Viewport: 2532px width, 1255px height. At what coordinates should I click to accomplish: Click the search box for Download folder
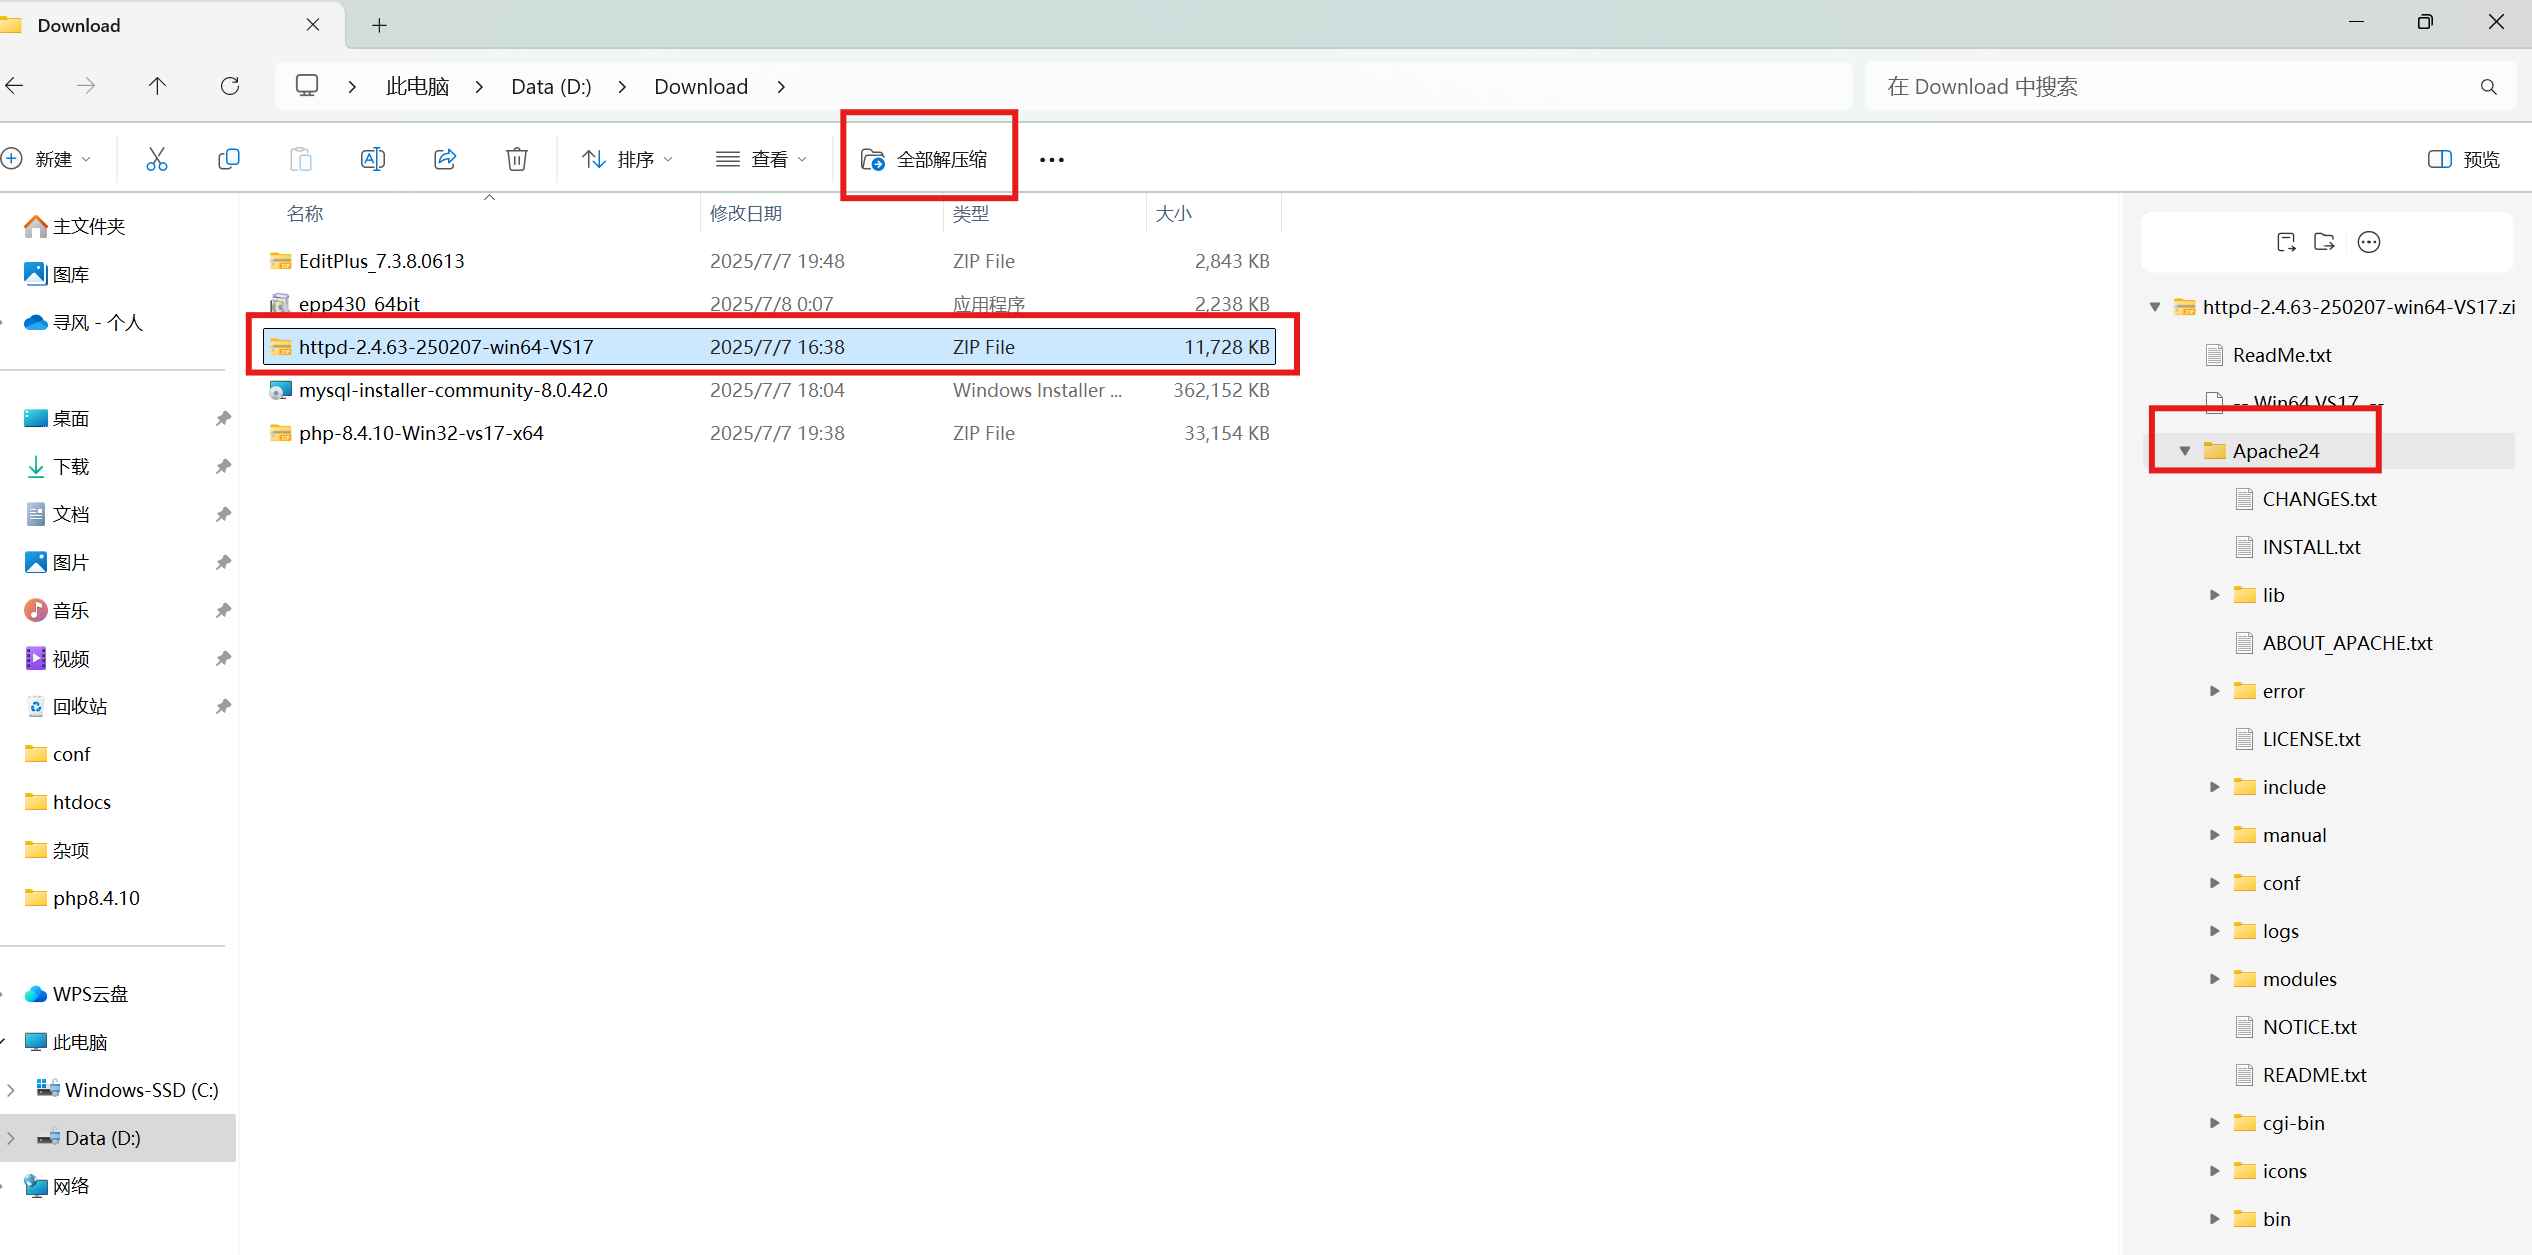click(x=2150, y=86)
